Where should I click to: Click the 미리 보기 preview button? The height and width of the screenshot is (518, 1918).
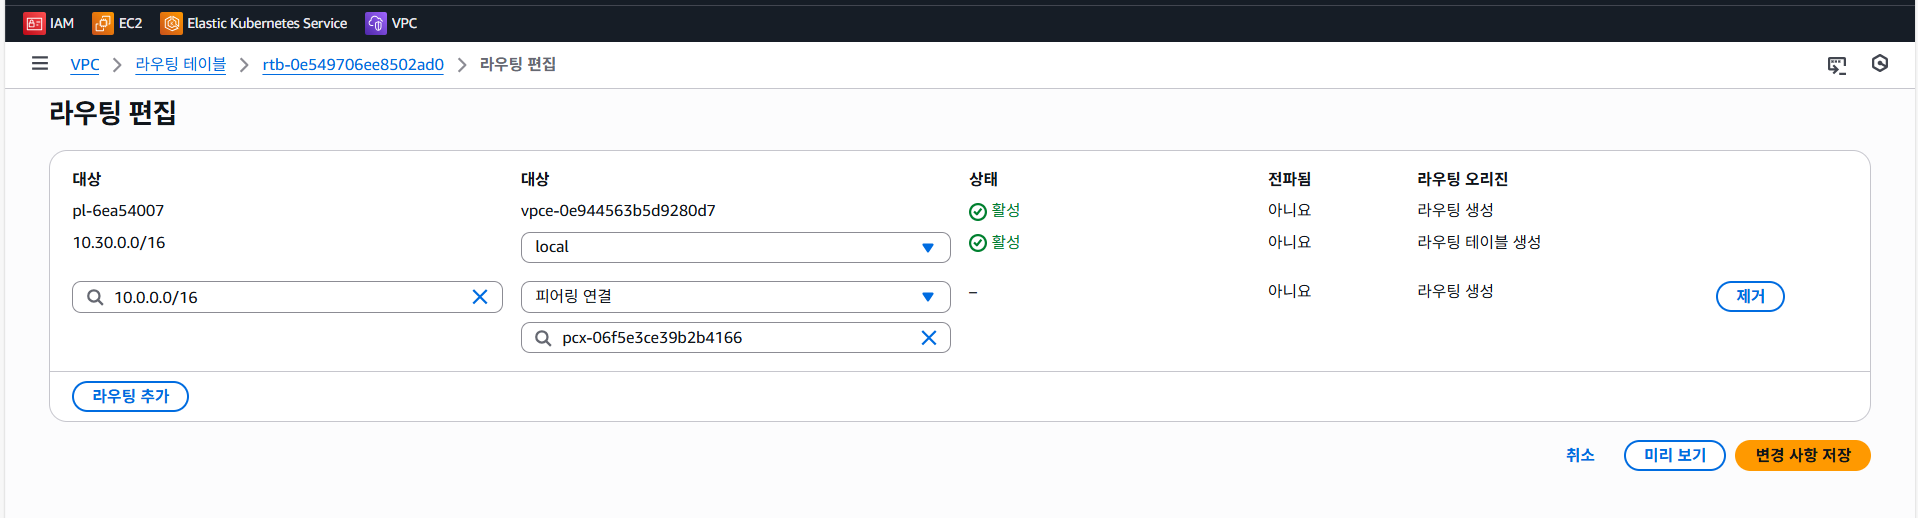[x=1675, y=455]
